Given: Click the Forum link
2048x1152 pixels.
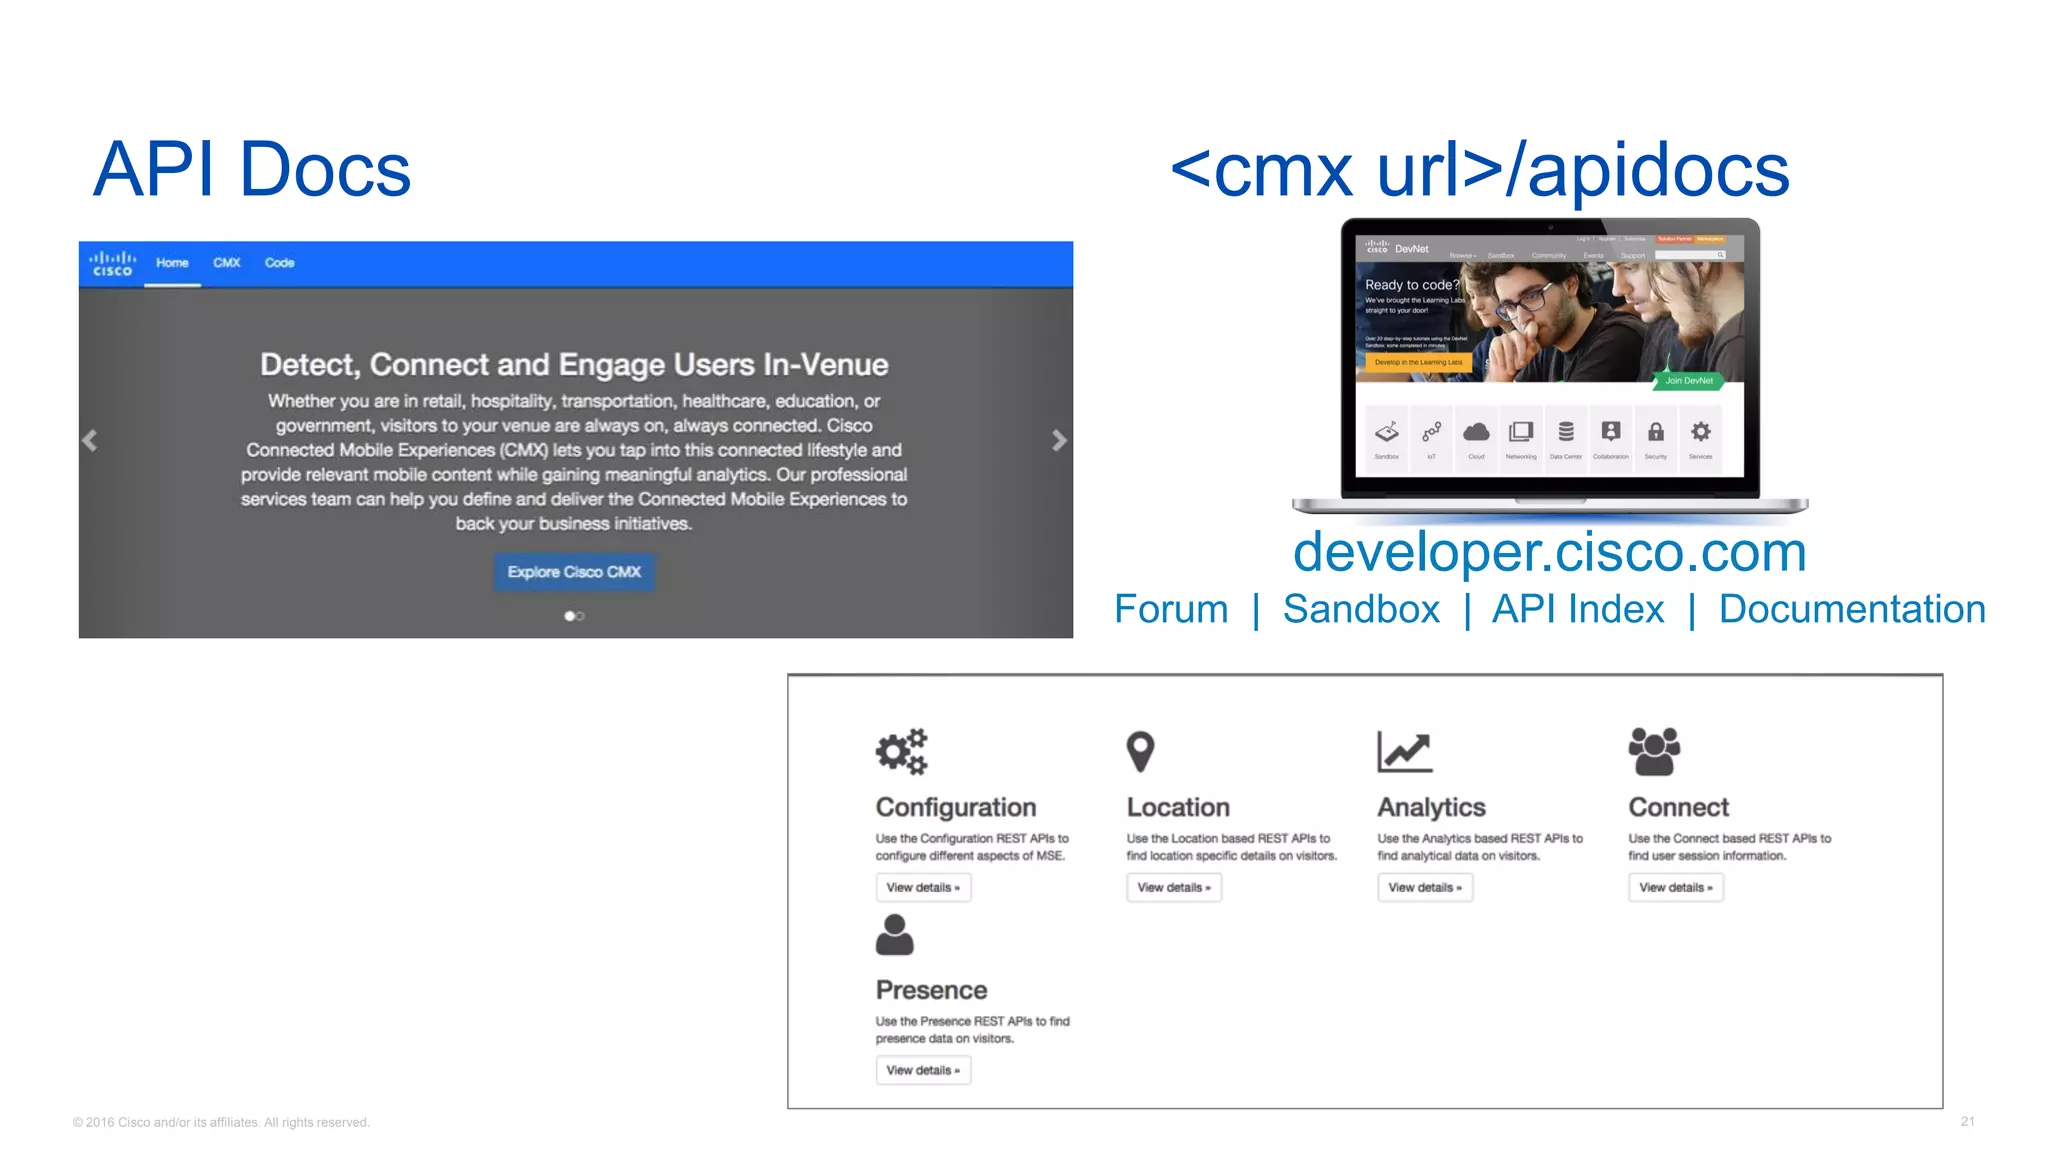Looking at the screenshot, I should click(x=1171, y=609).
